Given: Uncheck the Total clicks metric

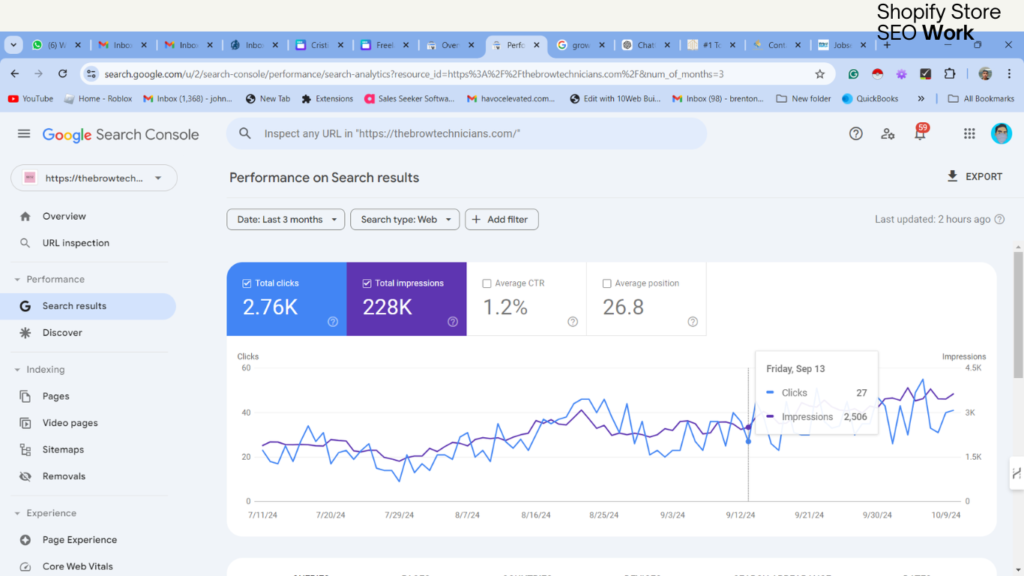Looking at the screenshot, I should tap(247, 283).
